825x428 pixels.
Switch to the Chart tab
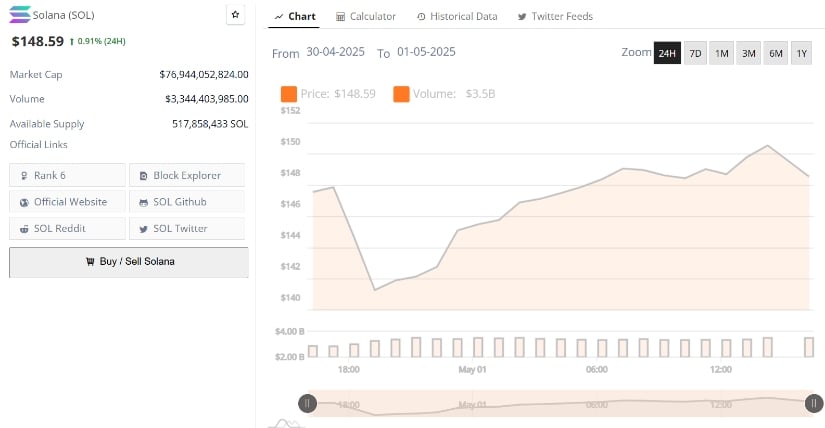pyautogui.click(x=295, y=16)
